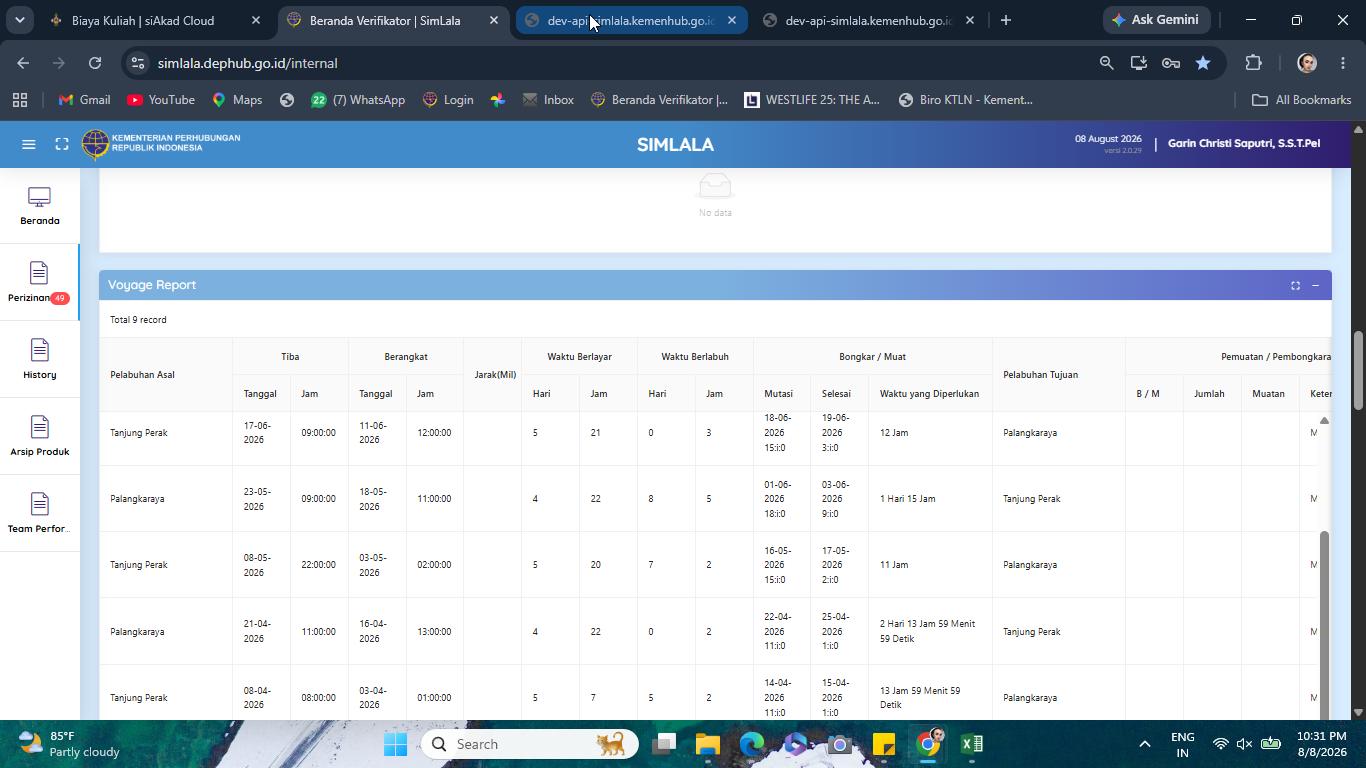The width and height of the screenshot is (1366, 768).
Task: Open the Beranda sidebar item
Action: pyautogui.click(x=40, y=206)
